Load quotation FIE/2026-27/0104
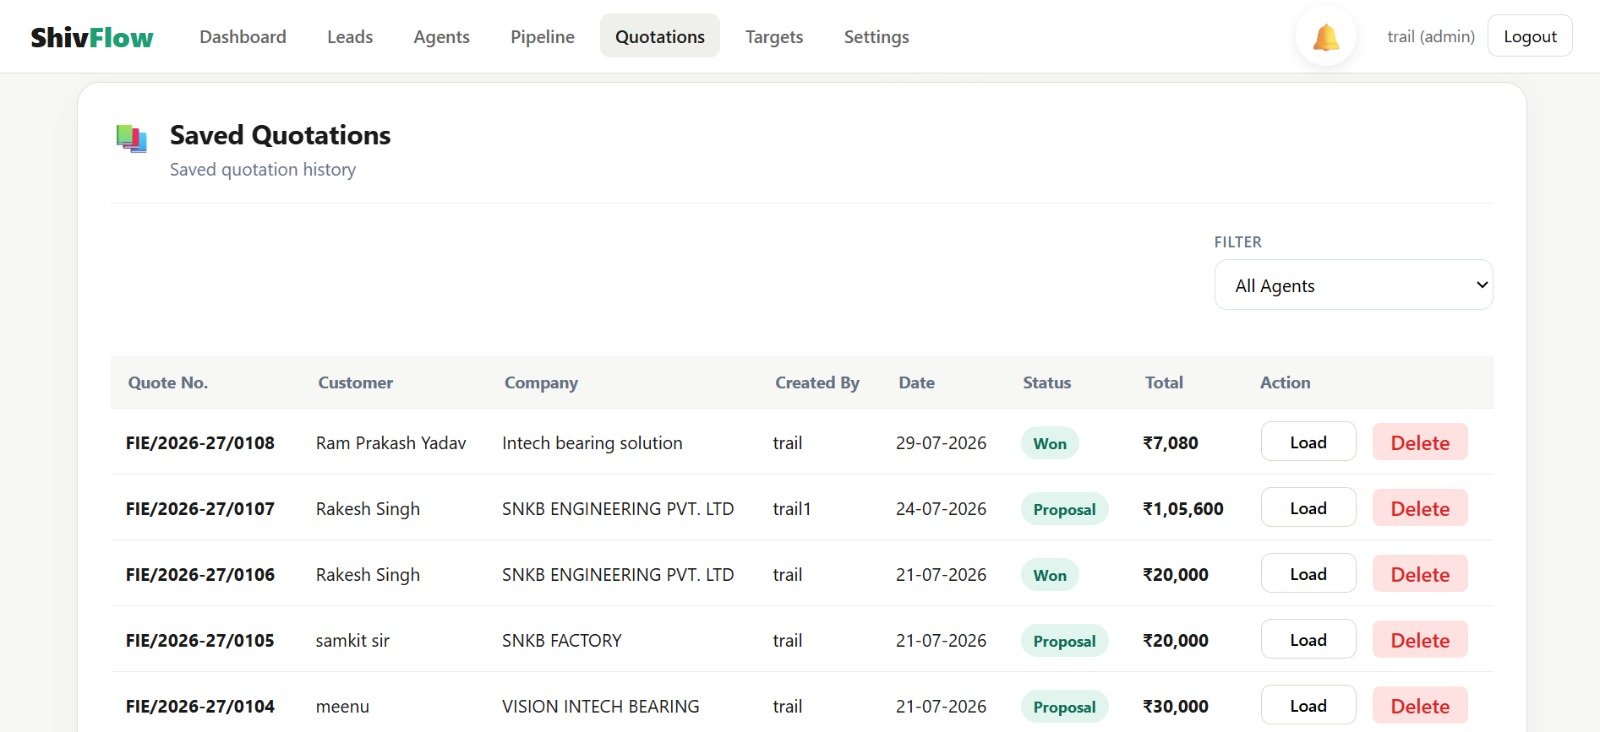 (x=1308, y=706)
